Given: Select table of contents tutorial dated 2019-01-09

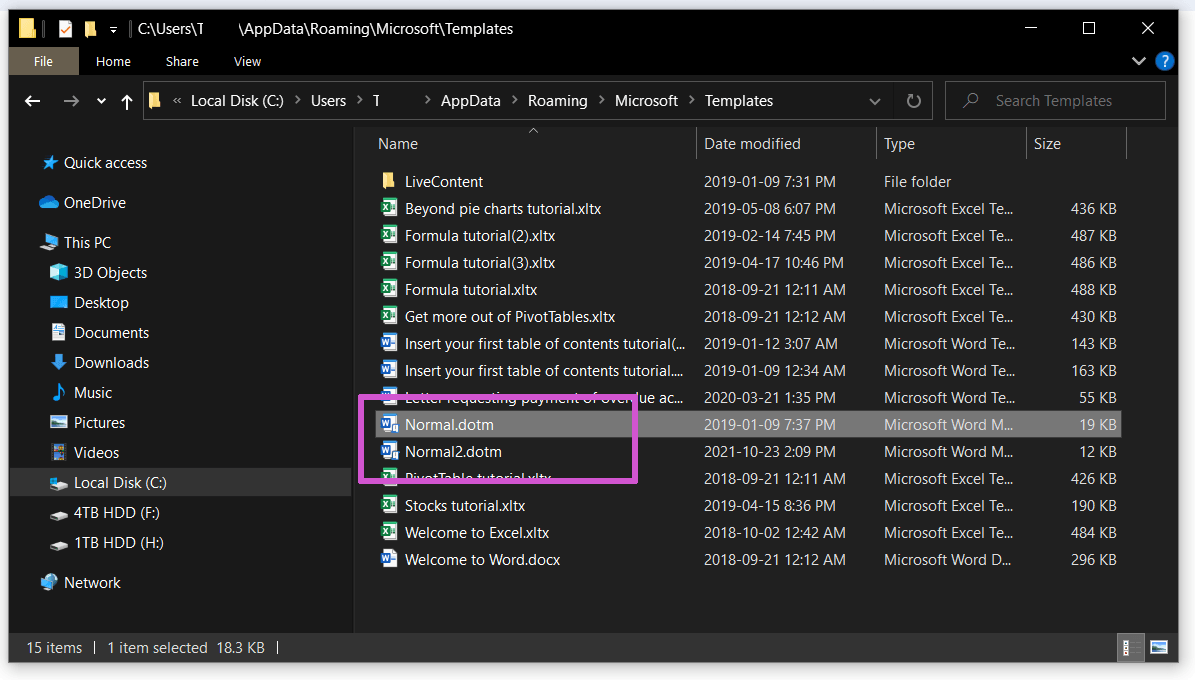Looking at the screenshot, I should pos(543,370).
